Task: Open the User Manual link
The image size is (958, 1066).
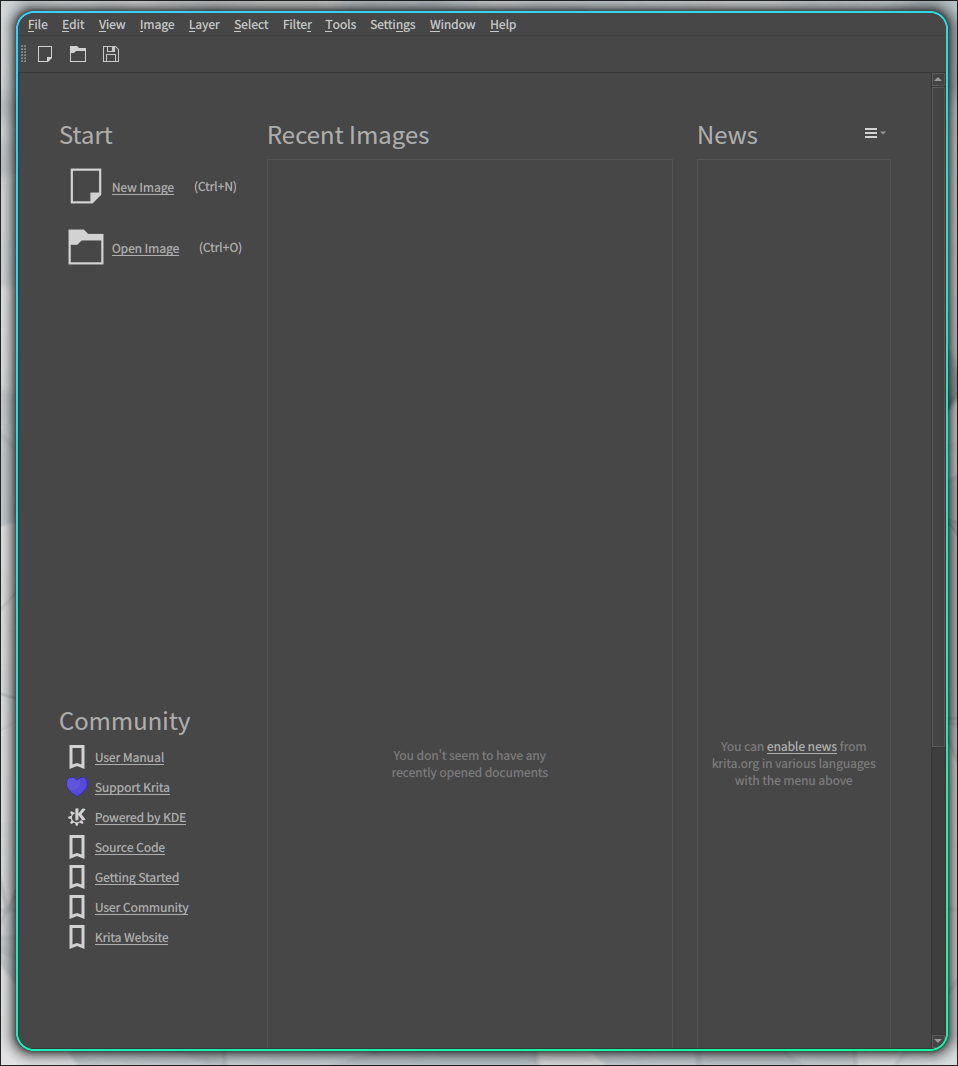Action: 129,757
